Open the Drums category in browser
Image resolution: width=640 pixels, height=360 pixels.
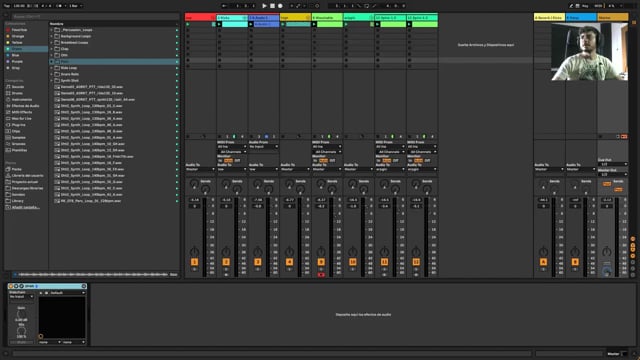[17, 93]
